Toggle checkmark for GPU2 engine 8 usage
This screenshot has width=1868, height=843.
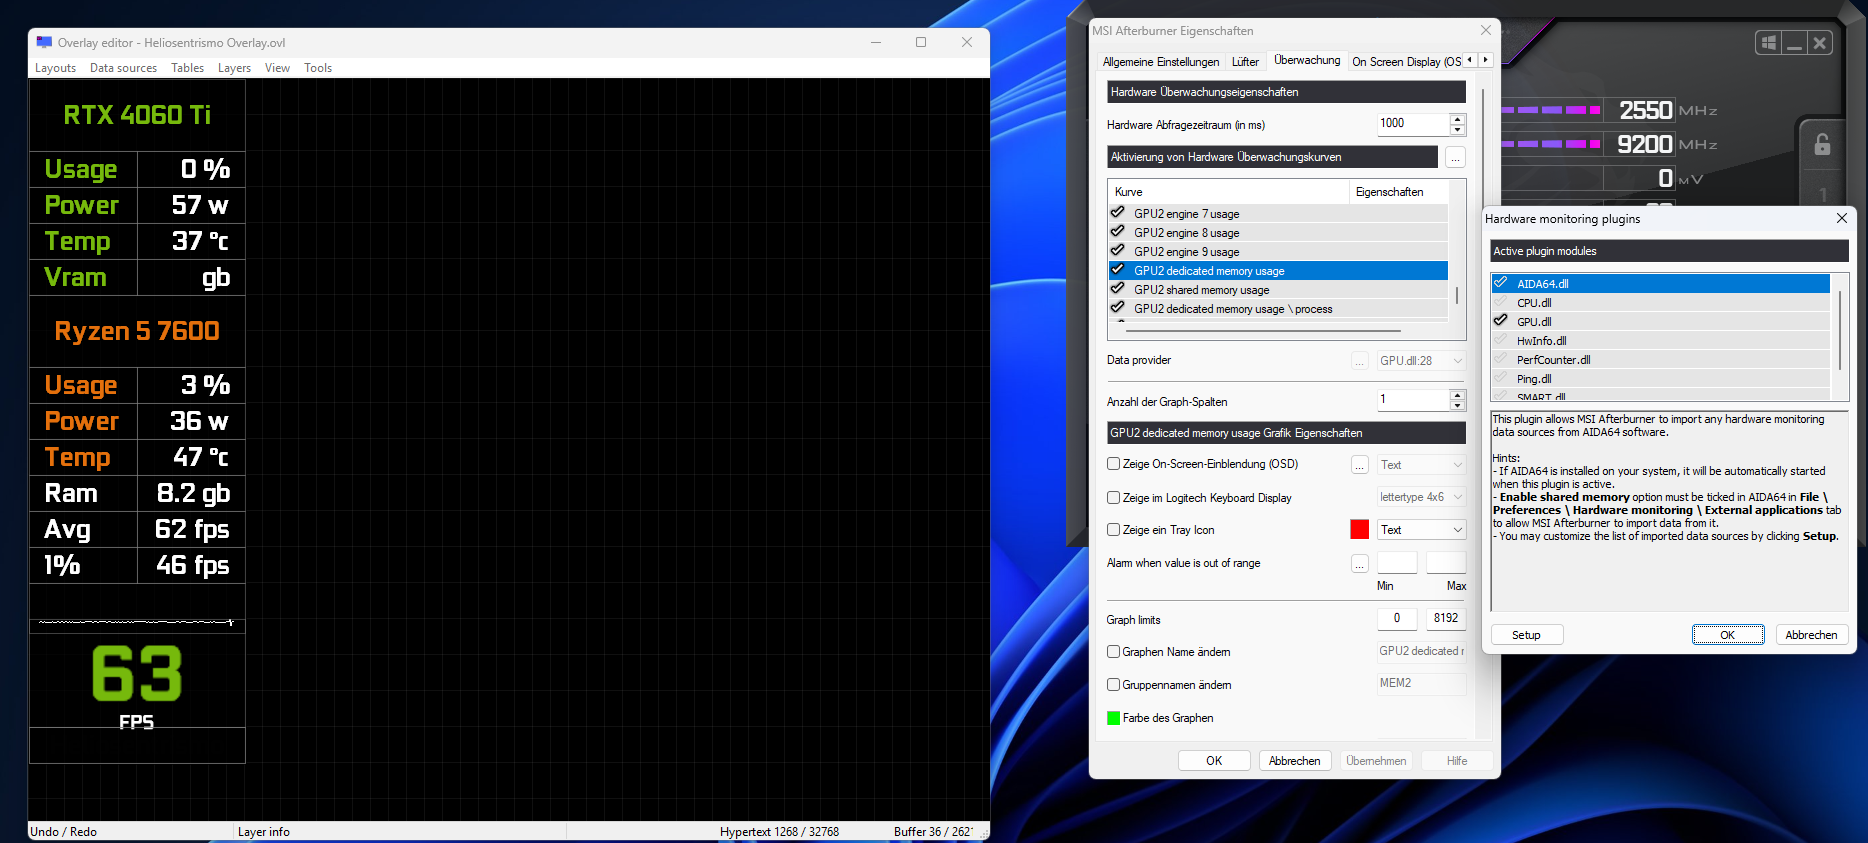1118,232
